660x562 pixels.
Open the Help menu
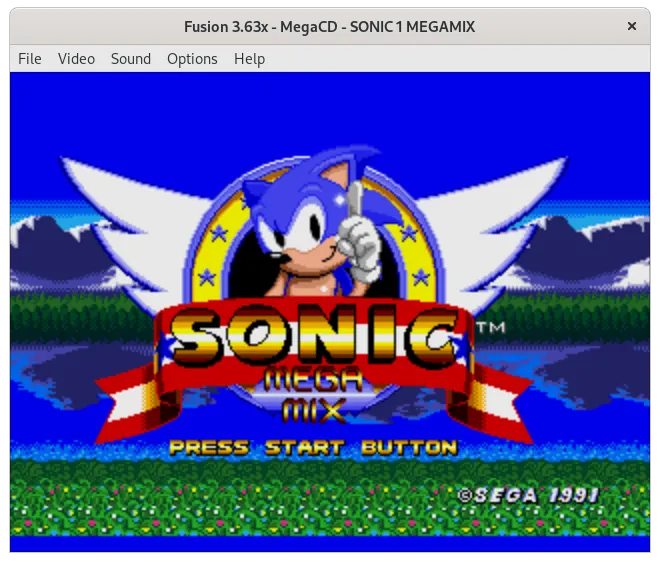tap(250, 59)
